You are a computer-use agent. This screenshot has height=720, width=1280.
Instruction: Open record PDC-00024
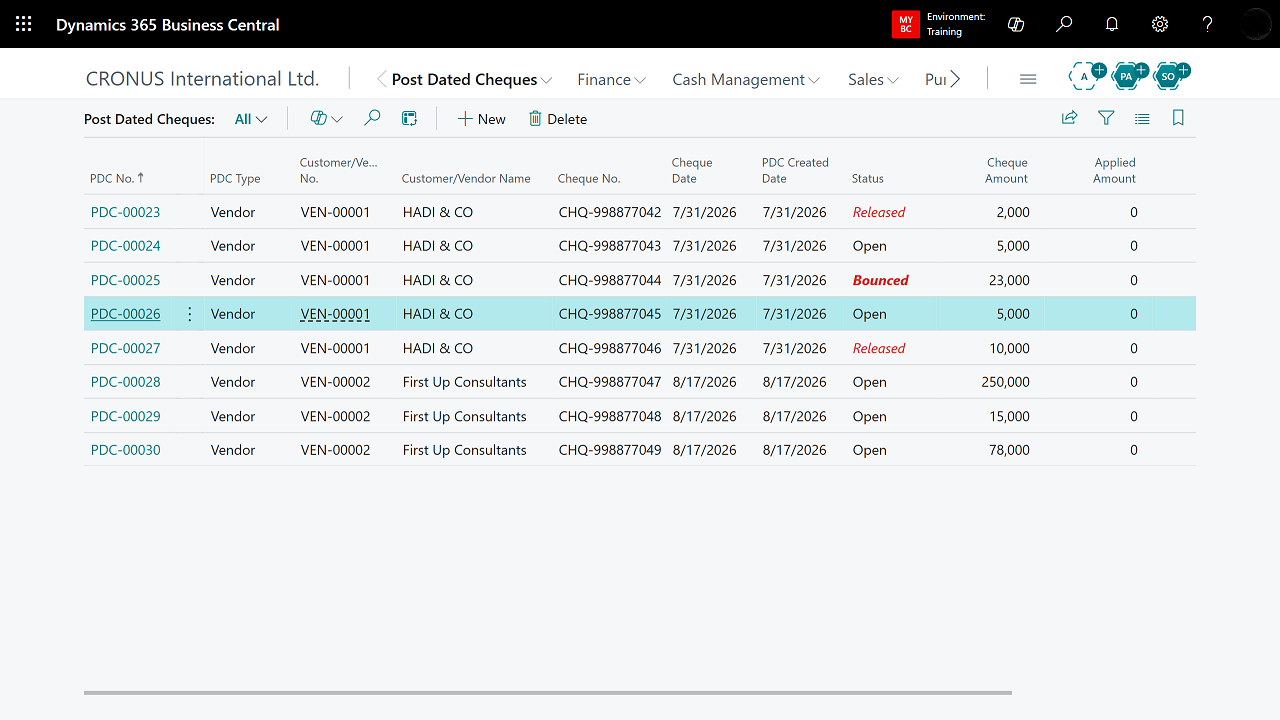(x=125, y=246)
